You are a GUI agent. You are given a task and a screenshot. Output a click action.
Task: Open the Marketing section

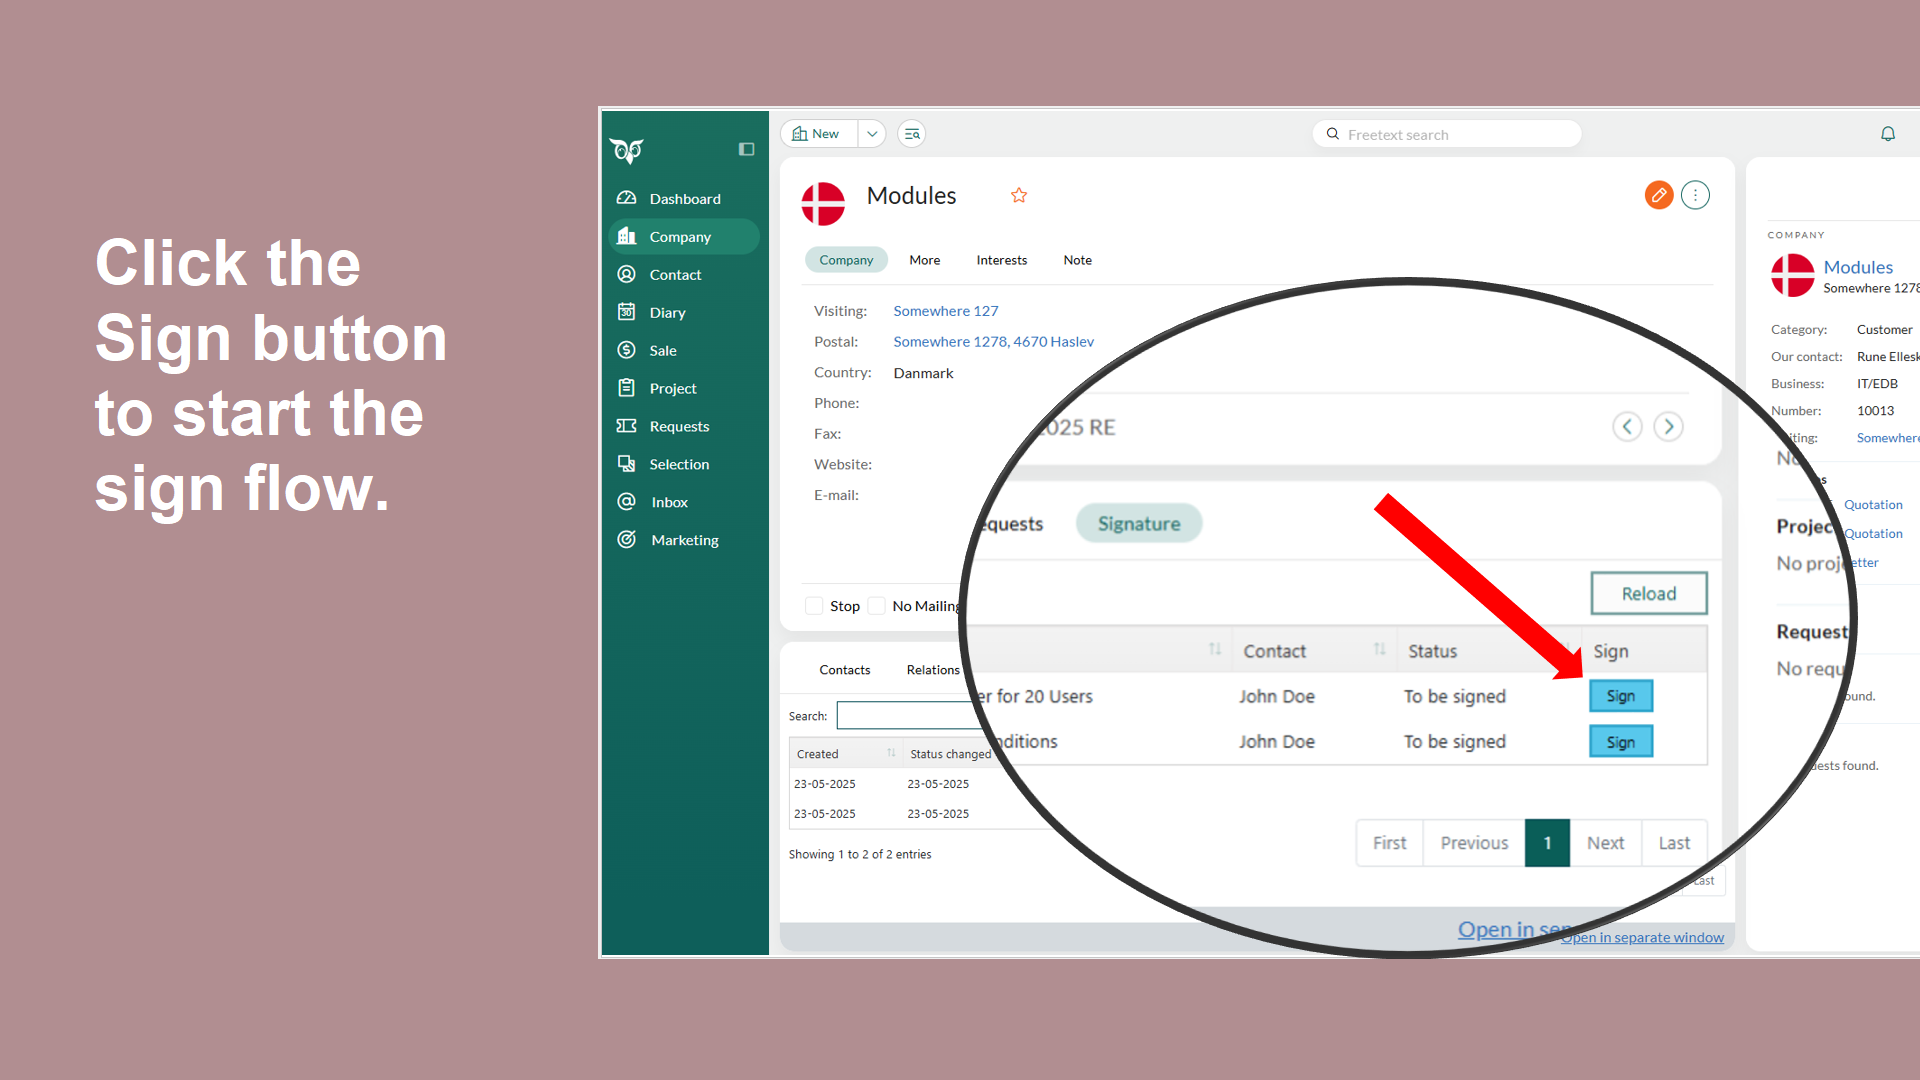click(684, 540)
